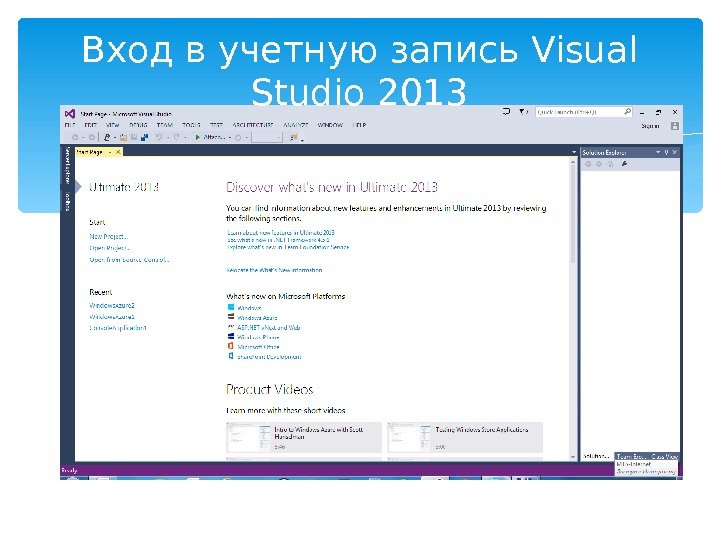
Task: Open the Solution Explorer window options dropdown
Action: tap(658, 152)
